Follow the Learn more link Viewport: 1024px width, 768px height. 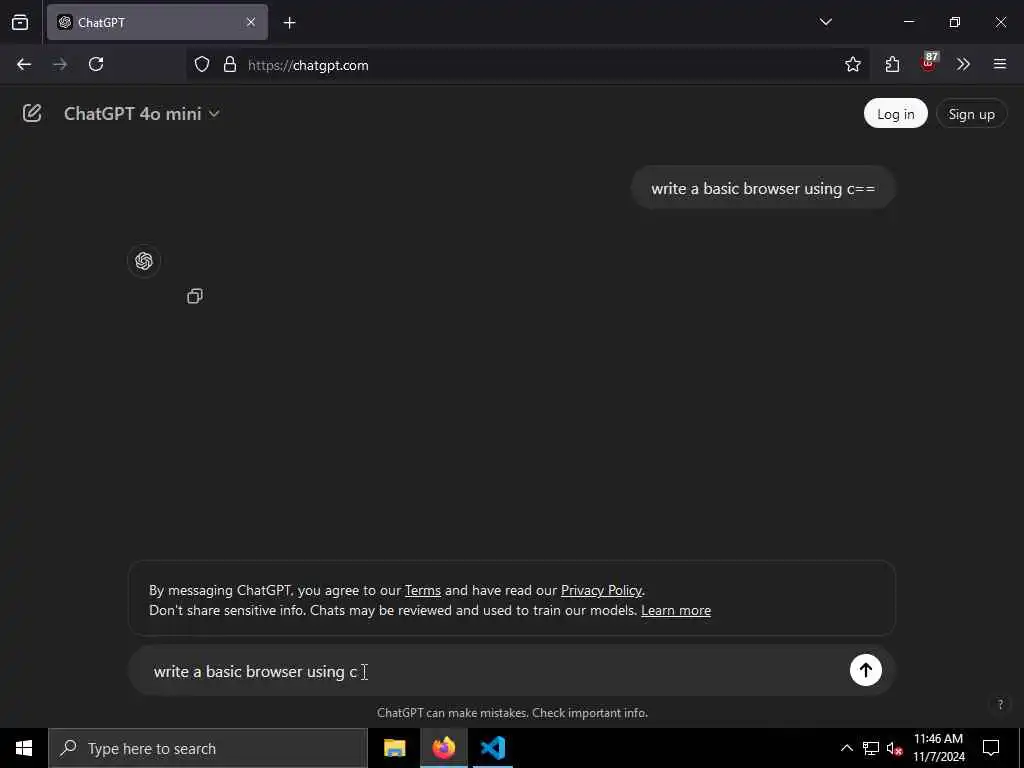[676, 611]
